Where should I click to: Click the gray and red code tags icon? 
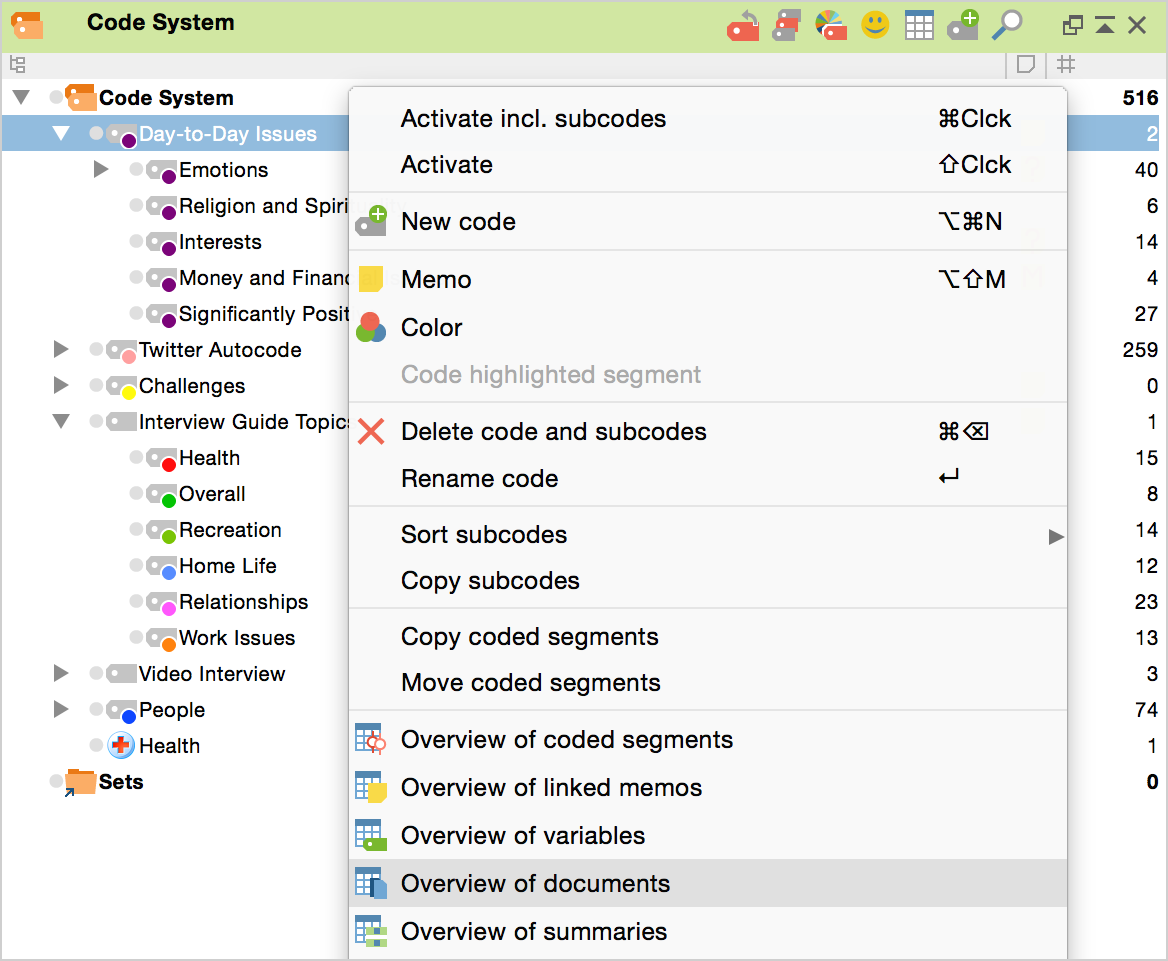tap(786, 26)
